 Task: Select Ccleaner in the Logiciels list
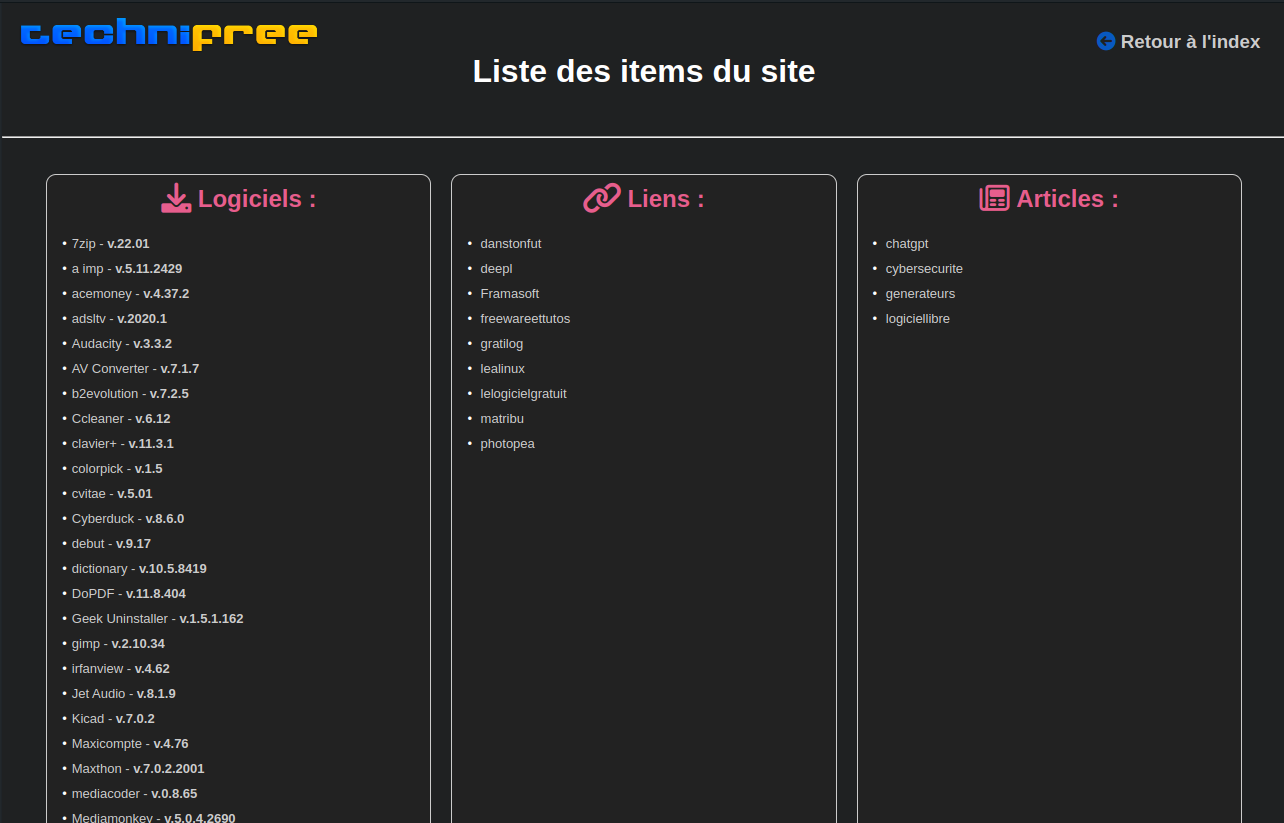98,419
